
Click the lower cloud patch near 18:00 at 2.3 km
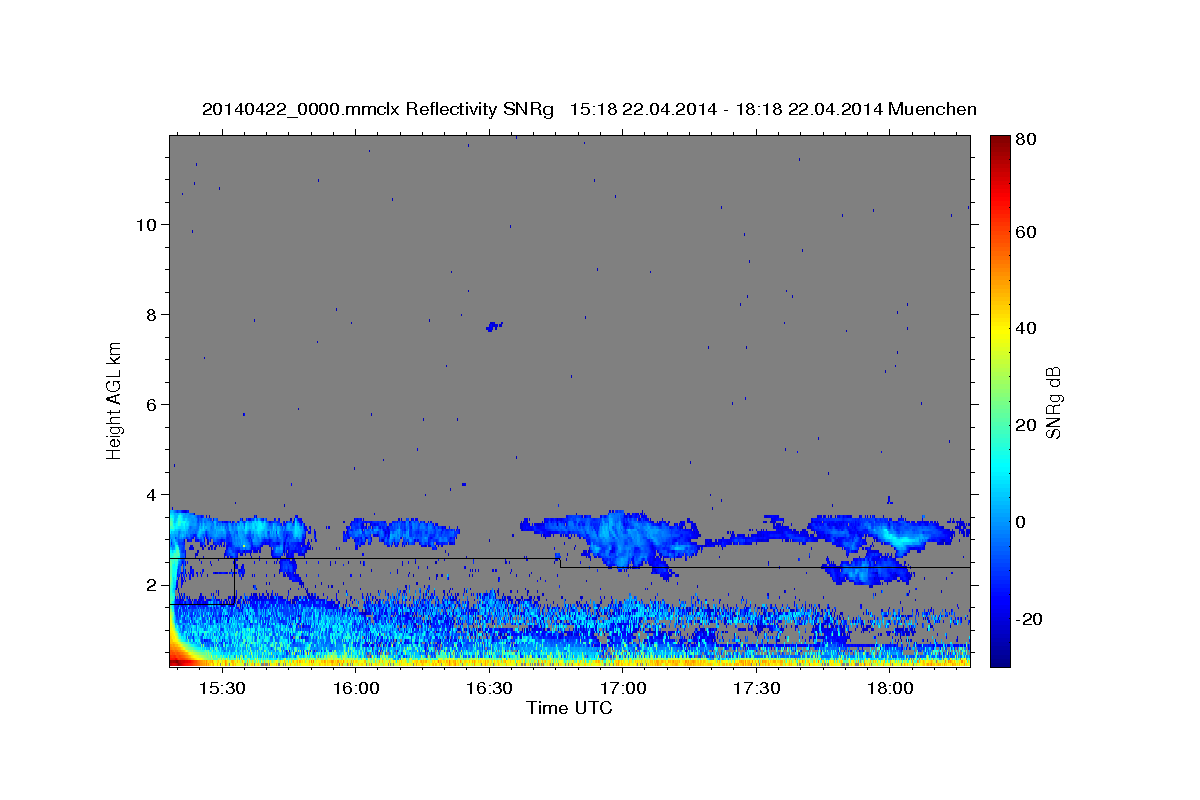(x=867, y=570)
